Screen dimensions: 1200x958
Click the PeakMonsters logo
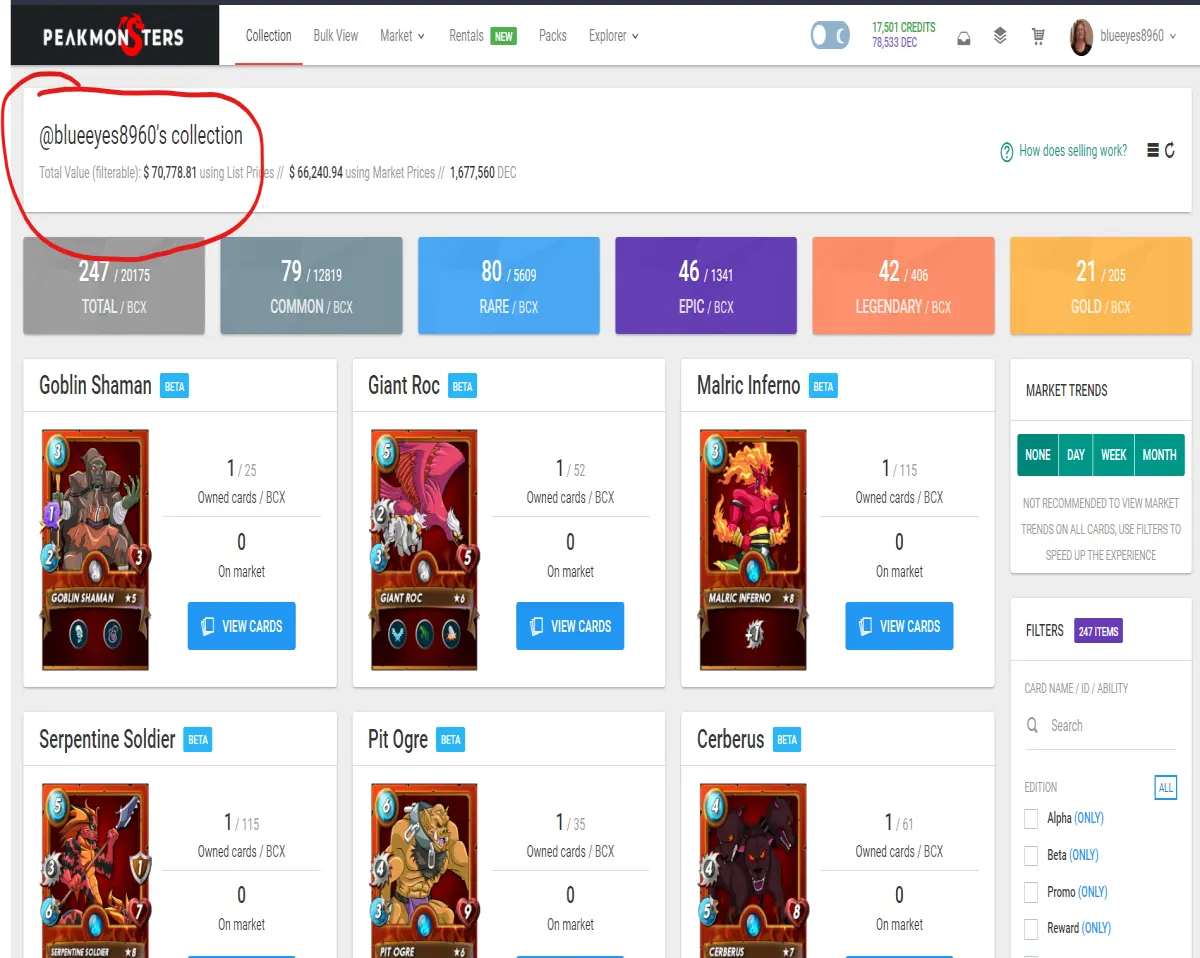coord(114,36)
